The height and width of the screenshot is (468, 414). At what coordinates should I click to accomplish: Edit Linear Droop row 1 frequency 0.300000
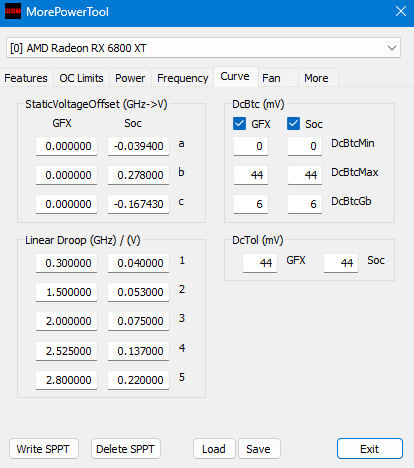(x=66, y=263)
